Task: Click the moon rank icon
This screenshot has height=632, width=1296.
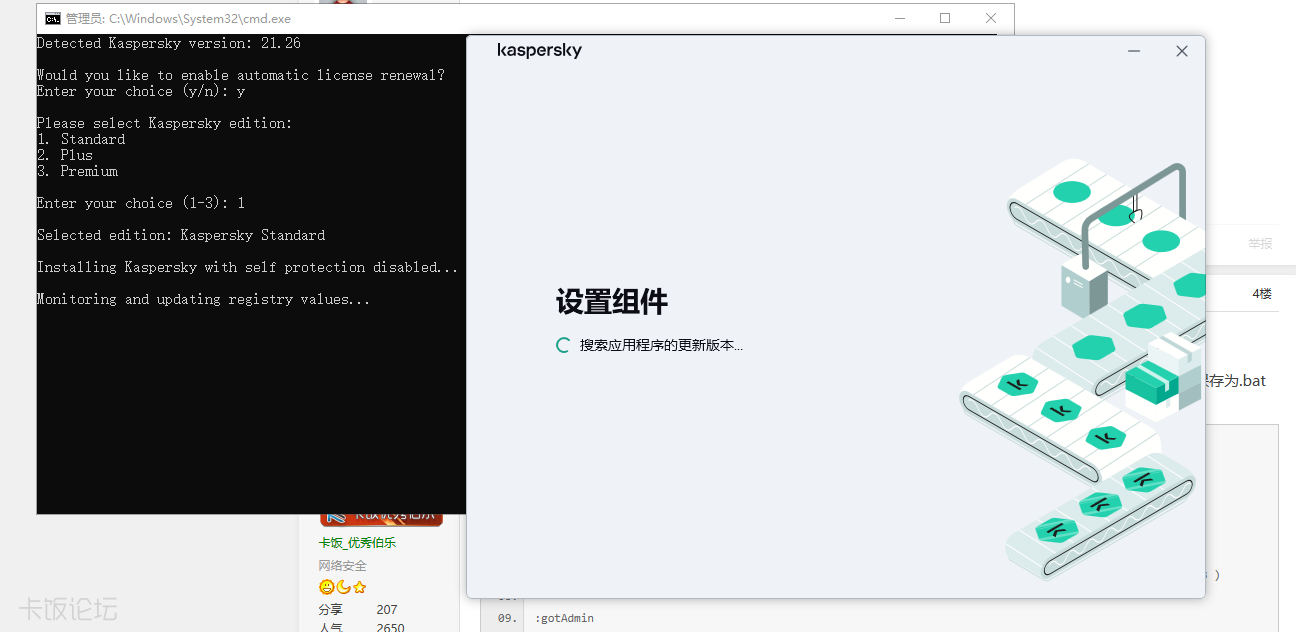Action: 343,587
